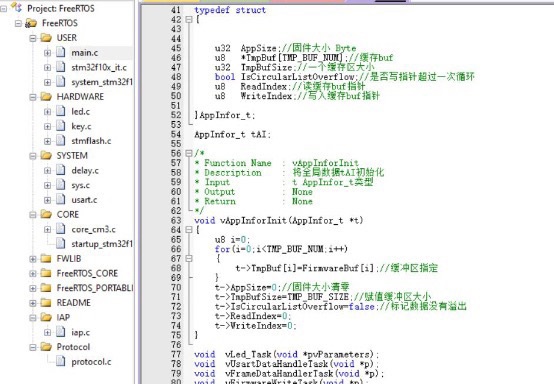Click the USER folder icon

pos(46,37)
